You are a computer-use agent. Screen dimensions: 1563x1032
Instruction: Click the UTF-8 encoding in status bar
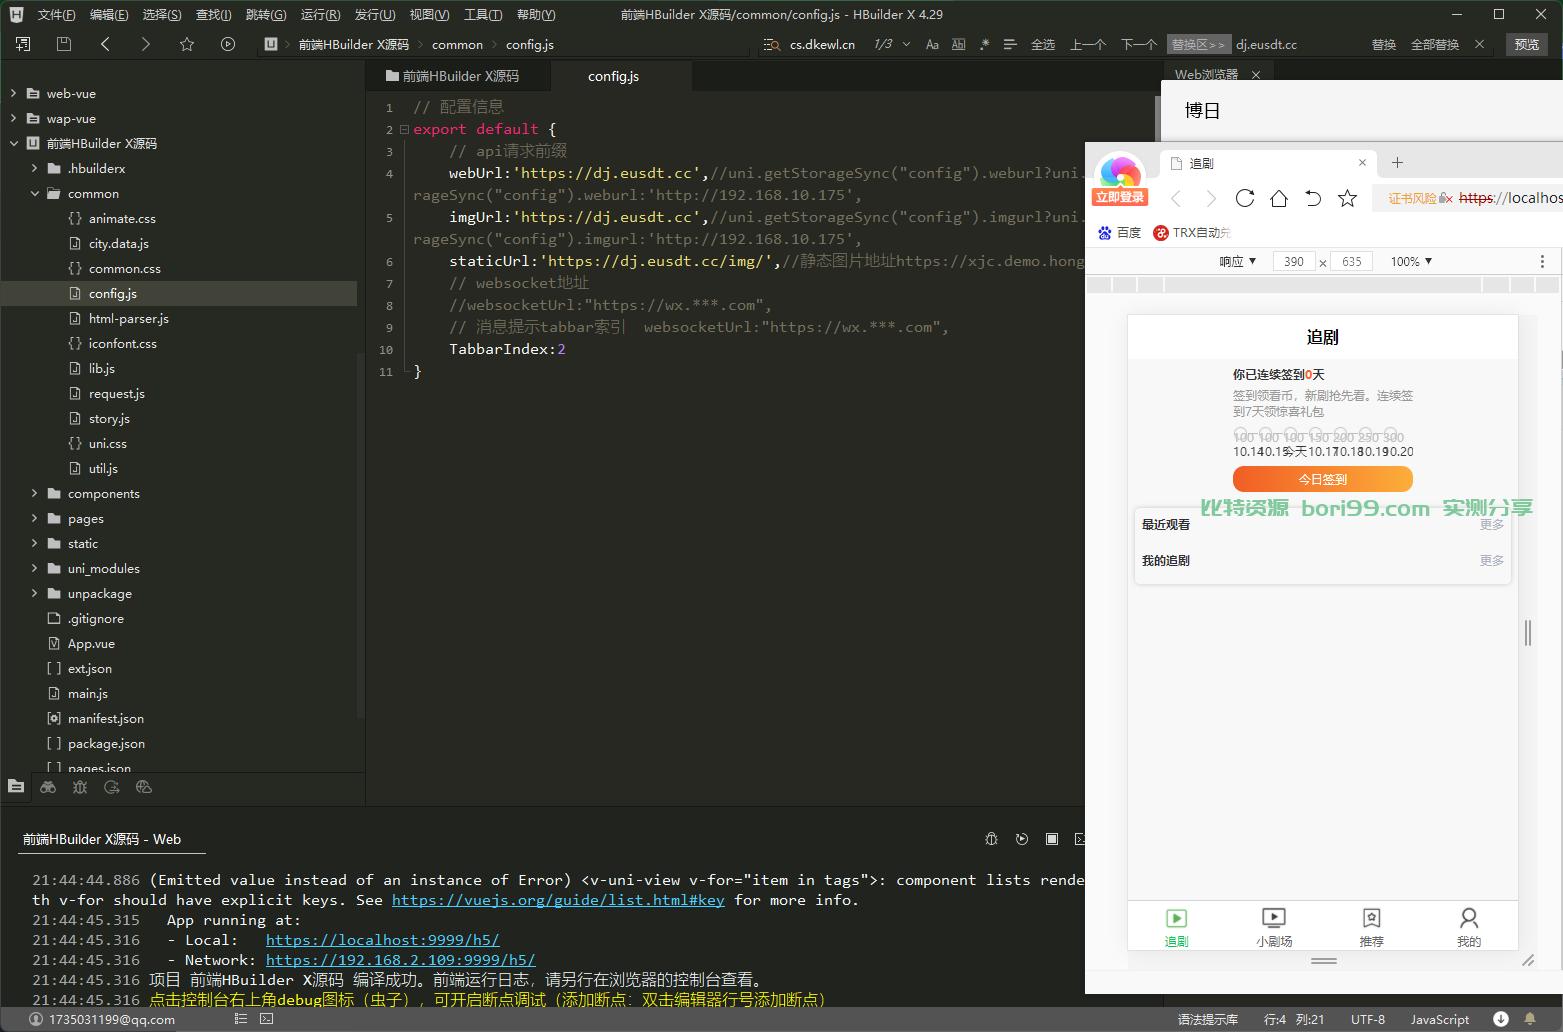tap(1368, 1019)
